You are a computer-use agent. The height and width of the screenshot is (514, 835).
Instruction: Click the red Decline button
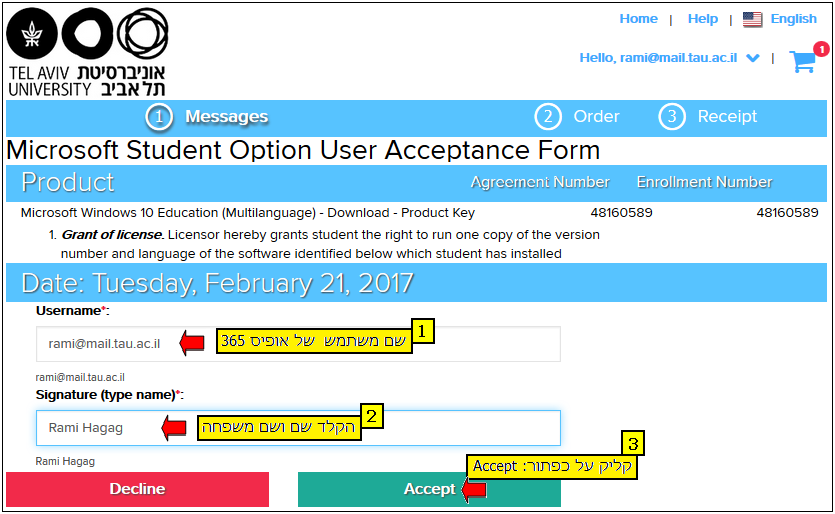[137, 489]
